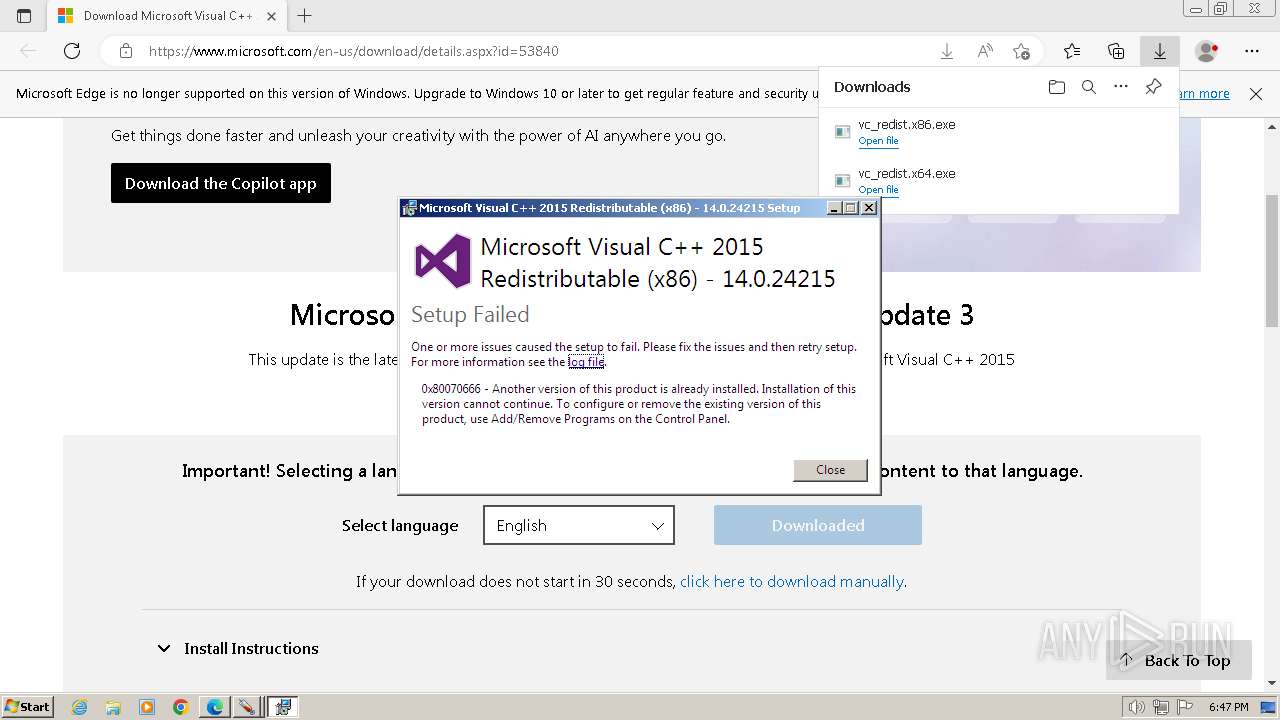
Task: Switch to Edge taskbar button
Action: [214, 707]
